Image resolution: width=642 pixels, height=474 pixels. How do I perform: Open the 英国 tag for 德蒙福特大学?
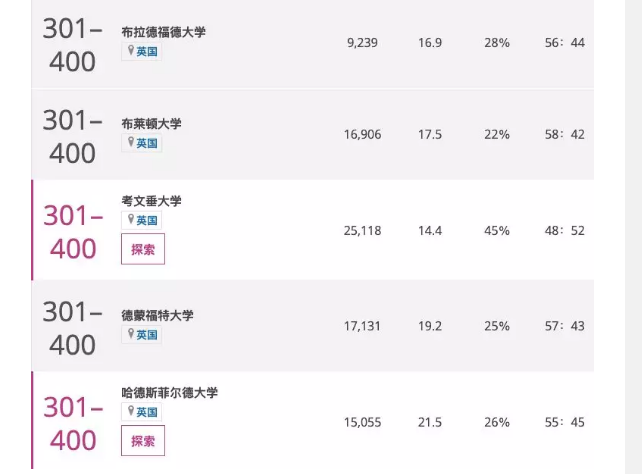pos(142,335)
